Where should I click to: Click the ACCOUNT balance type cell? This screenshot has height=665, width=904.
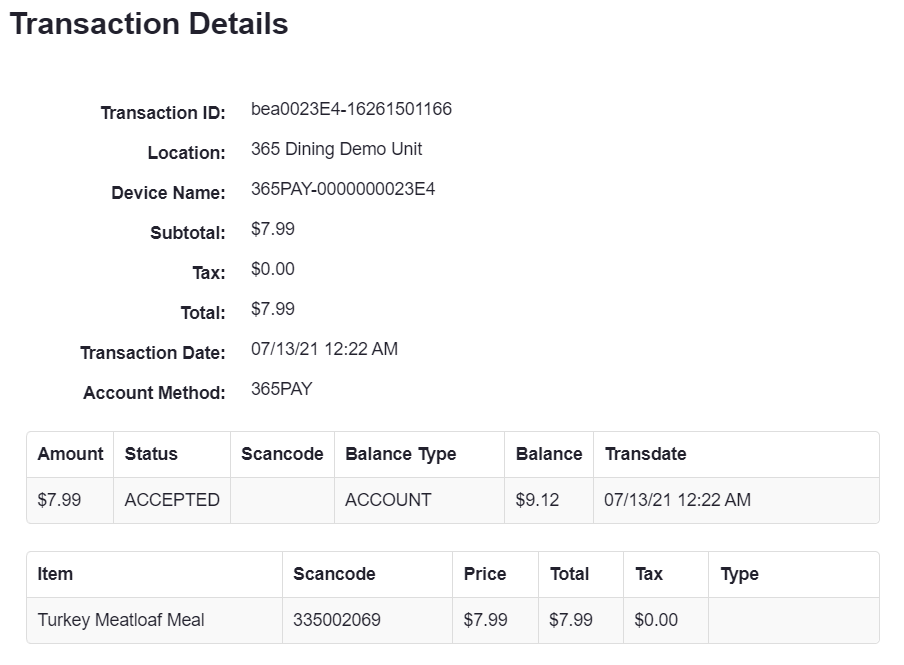[388, 500]
